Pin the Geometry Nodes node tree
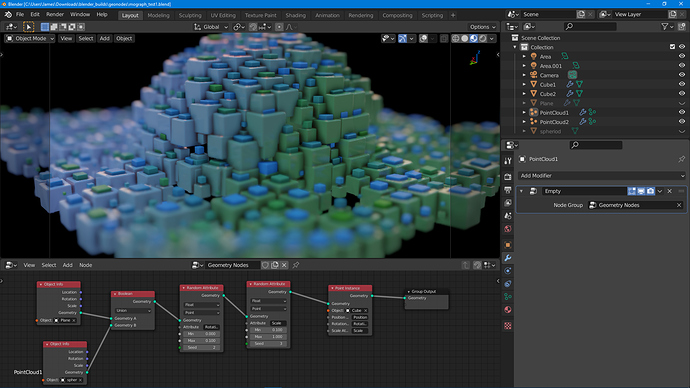 [296, 265]
